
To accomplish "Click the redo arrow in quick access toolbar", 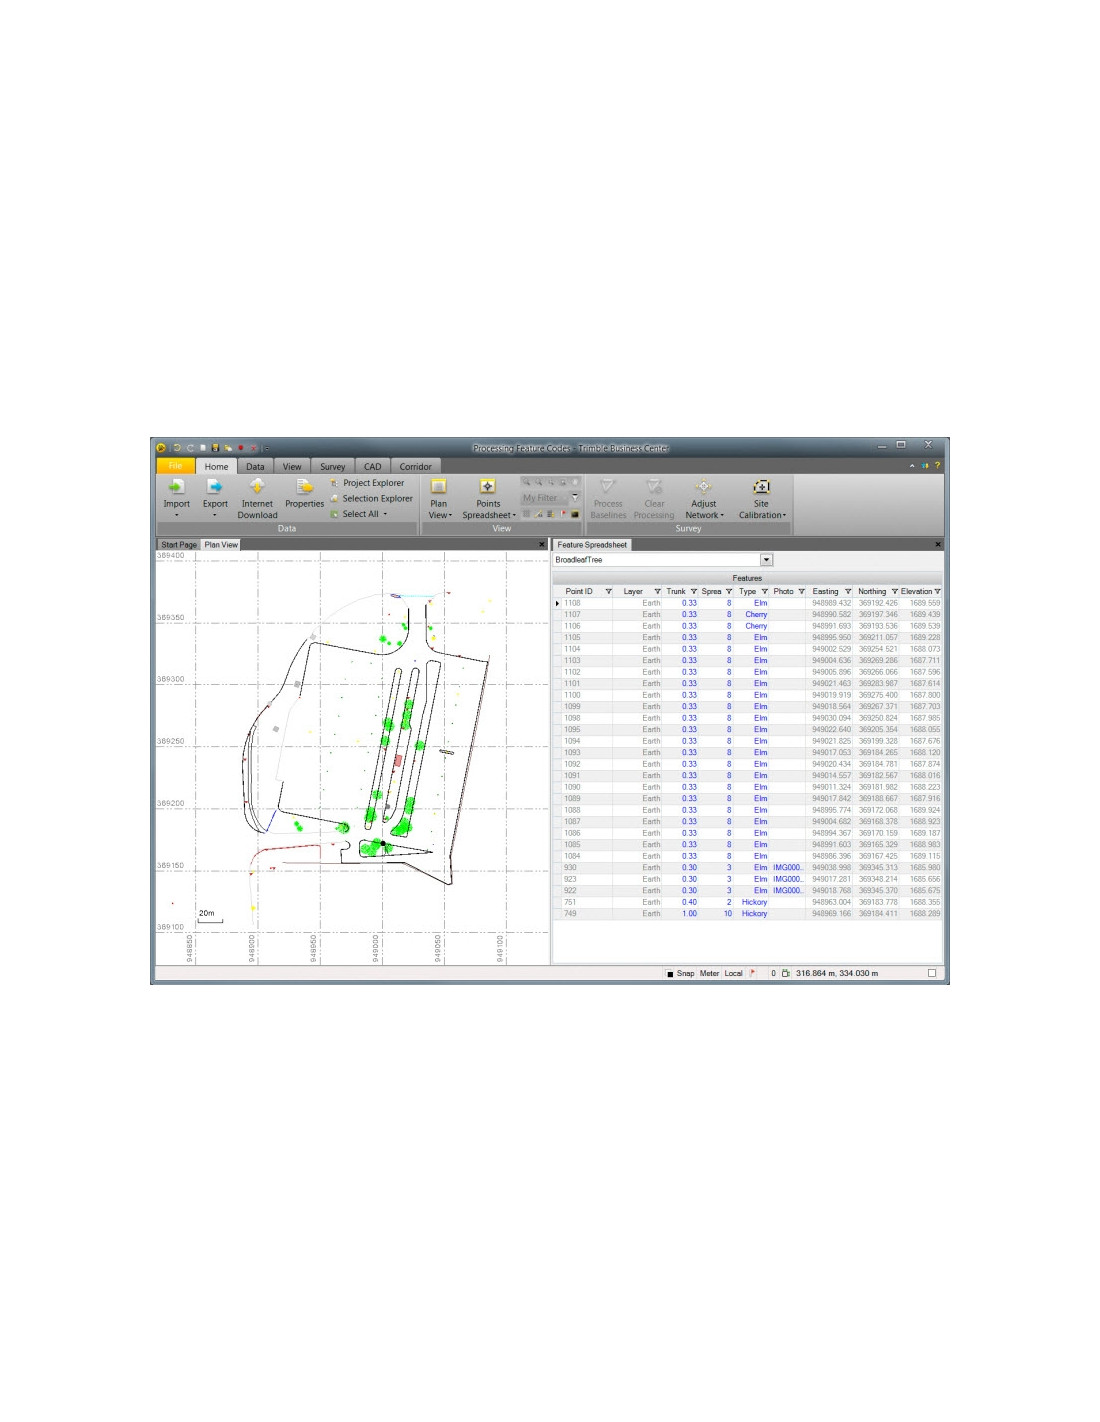I will (190, 448).
